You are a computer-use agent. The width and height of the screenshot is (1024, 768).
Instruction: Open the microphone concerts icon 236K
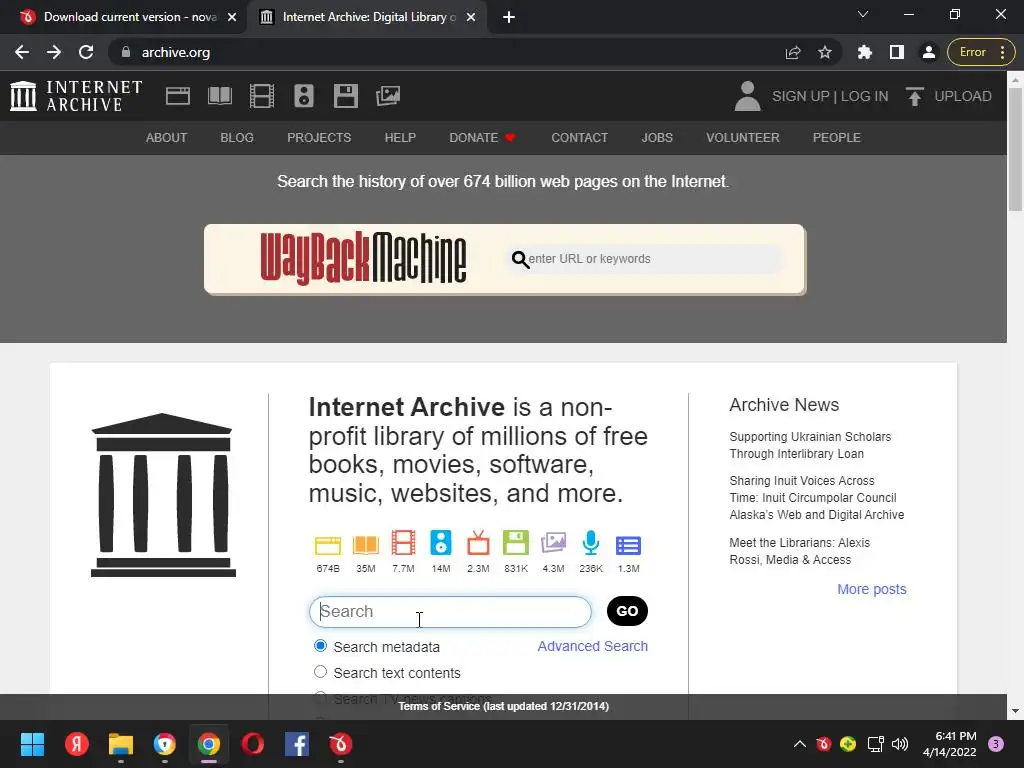[x=591, y=543]
